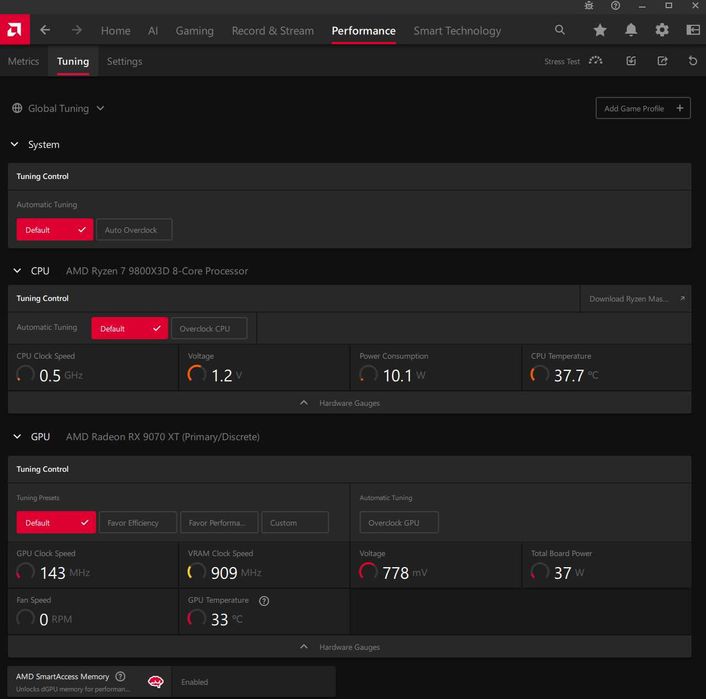Toggle the sidebar panel icon
The height and width of the screenshot is (699, 706).
(693, 30)
